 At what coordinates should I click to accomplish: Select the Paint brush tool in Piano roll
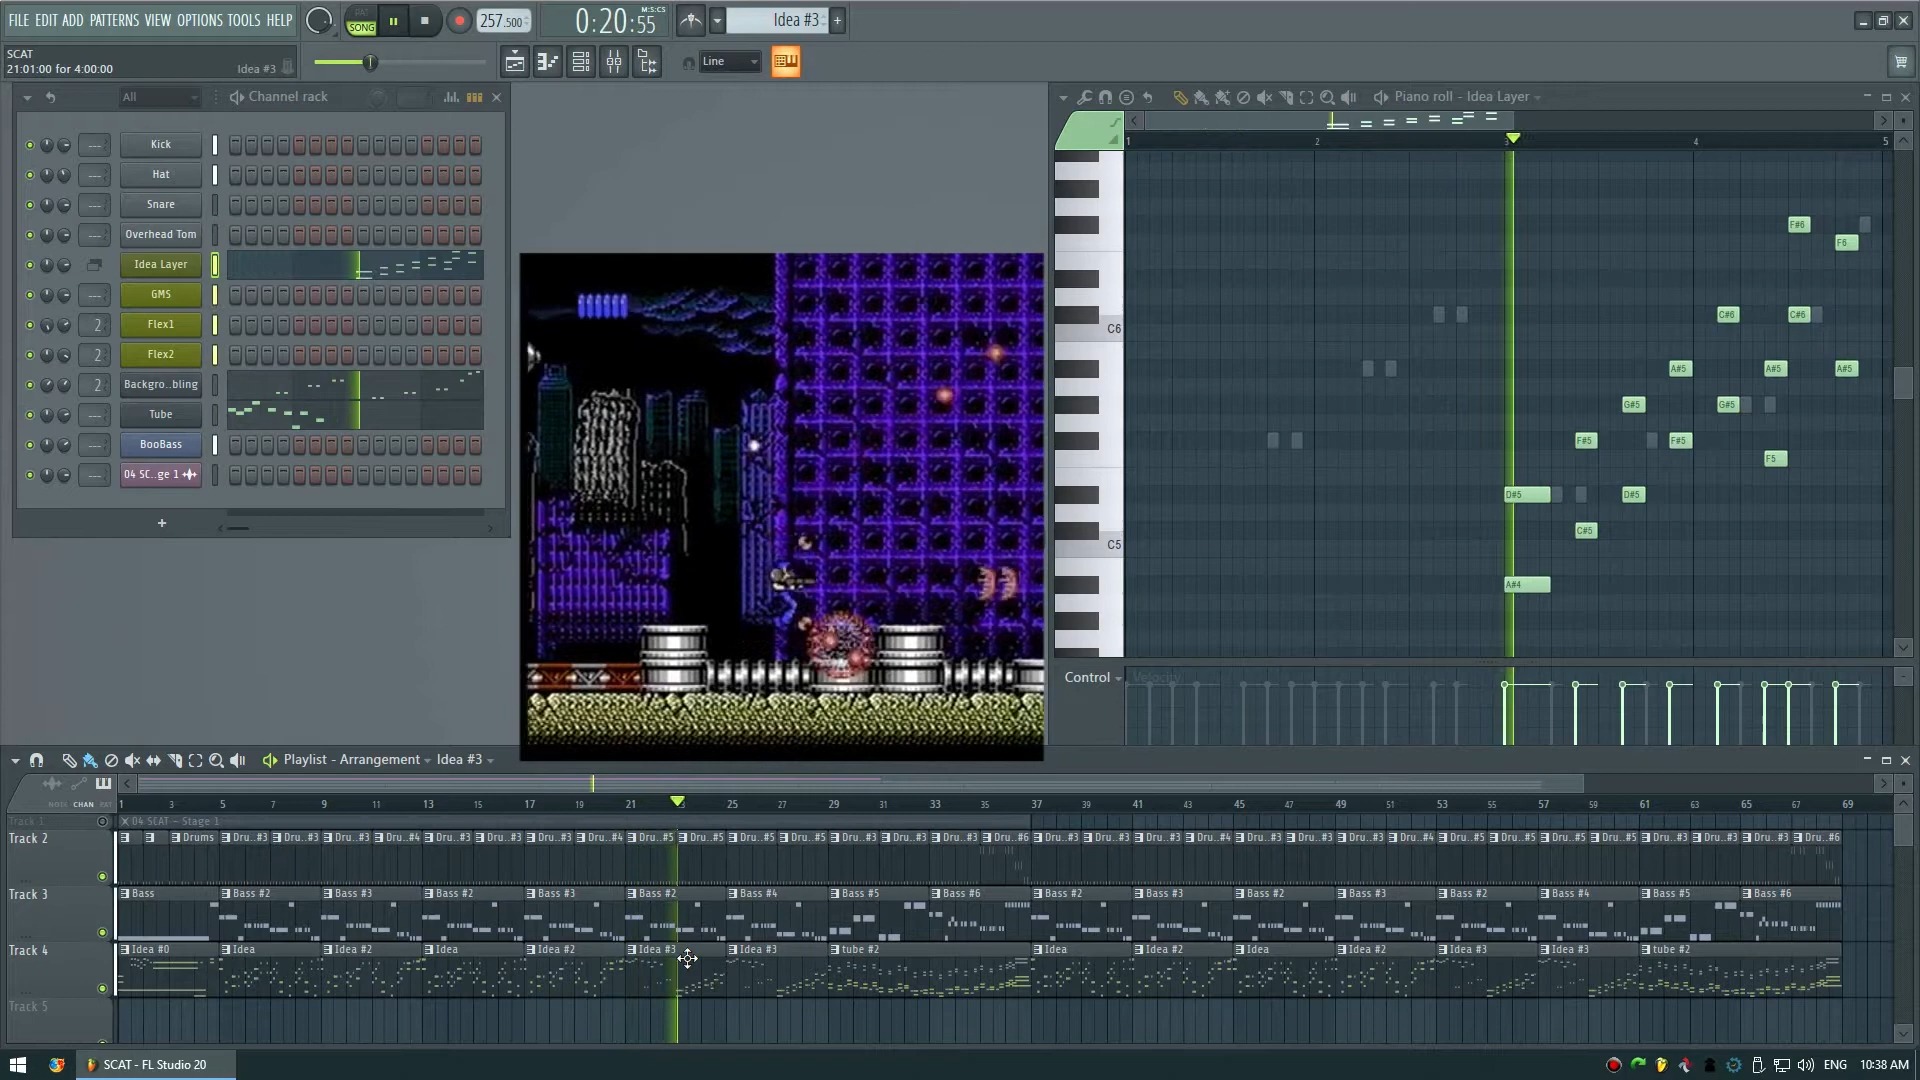[x=1201, y=97]
